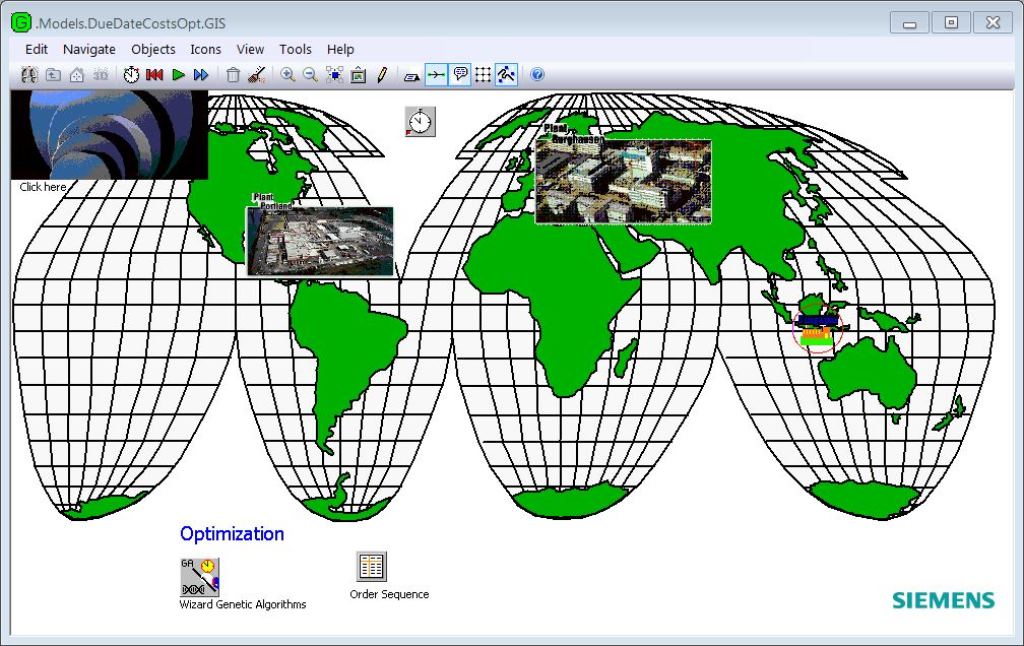Select the Zoom Out magnifier icon
1024x646 pixels.
pos(310,74)
